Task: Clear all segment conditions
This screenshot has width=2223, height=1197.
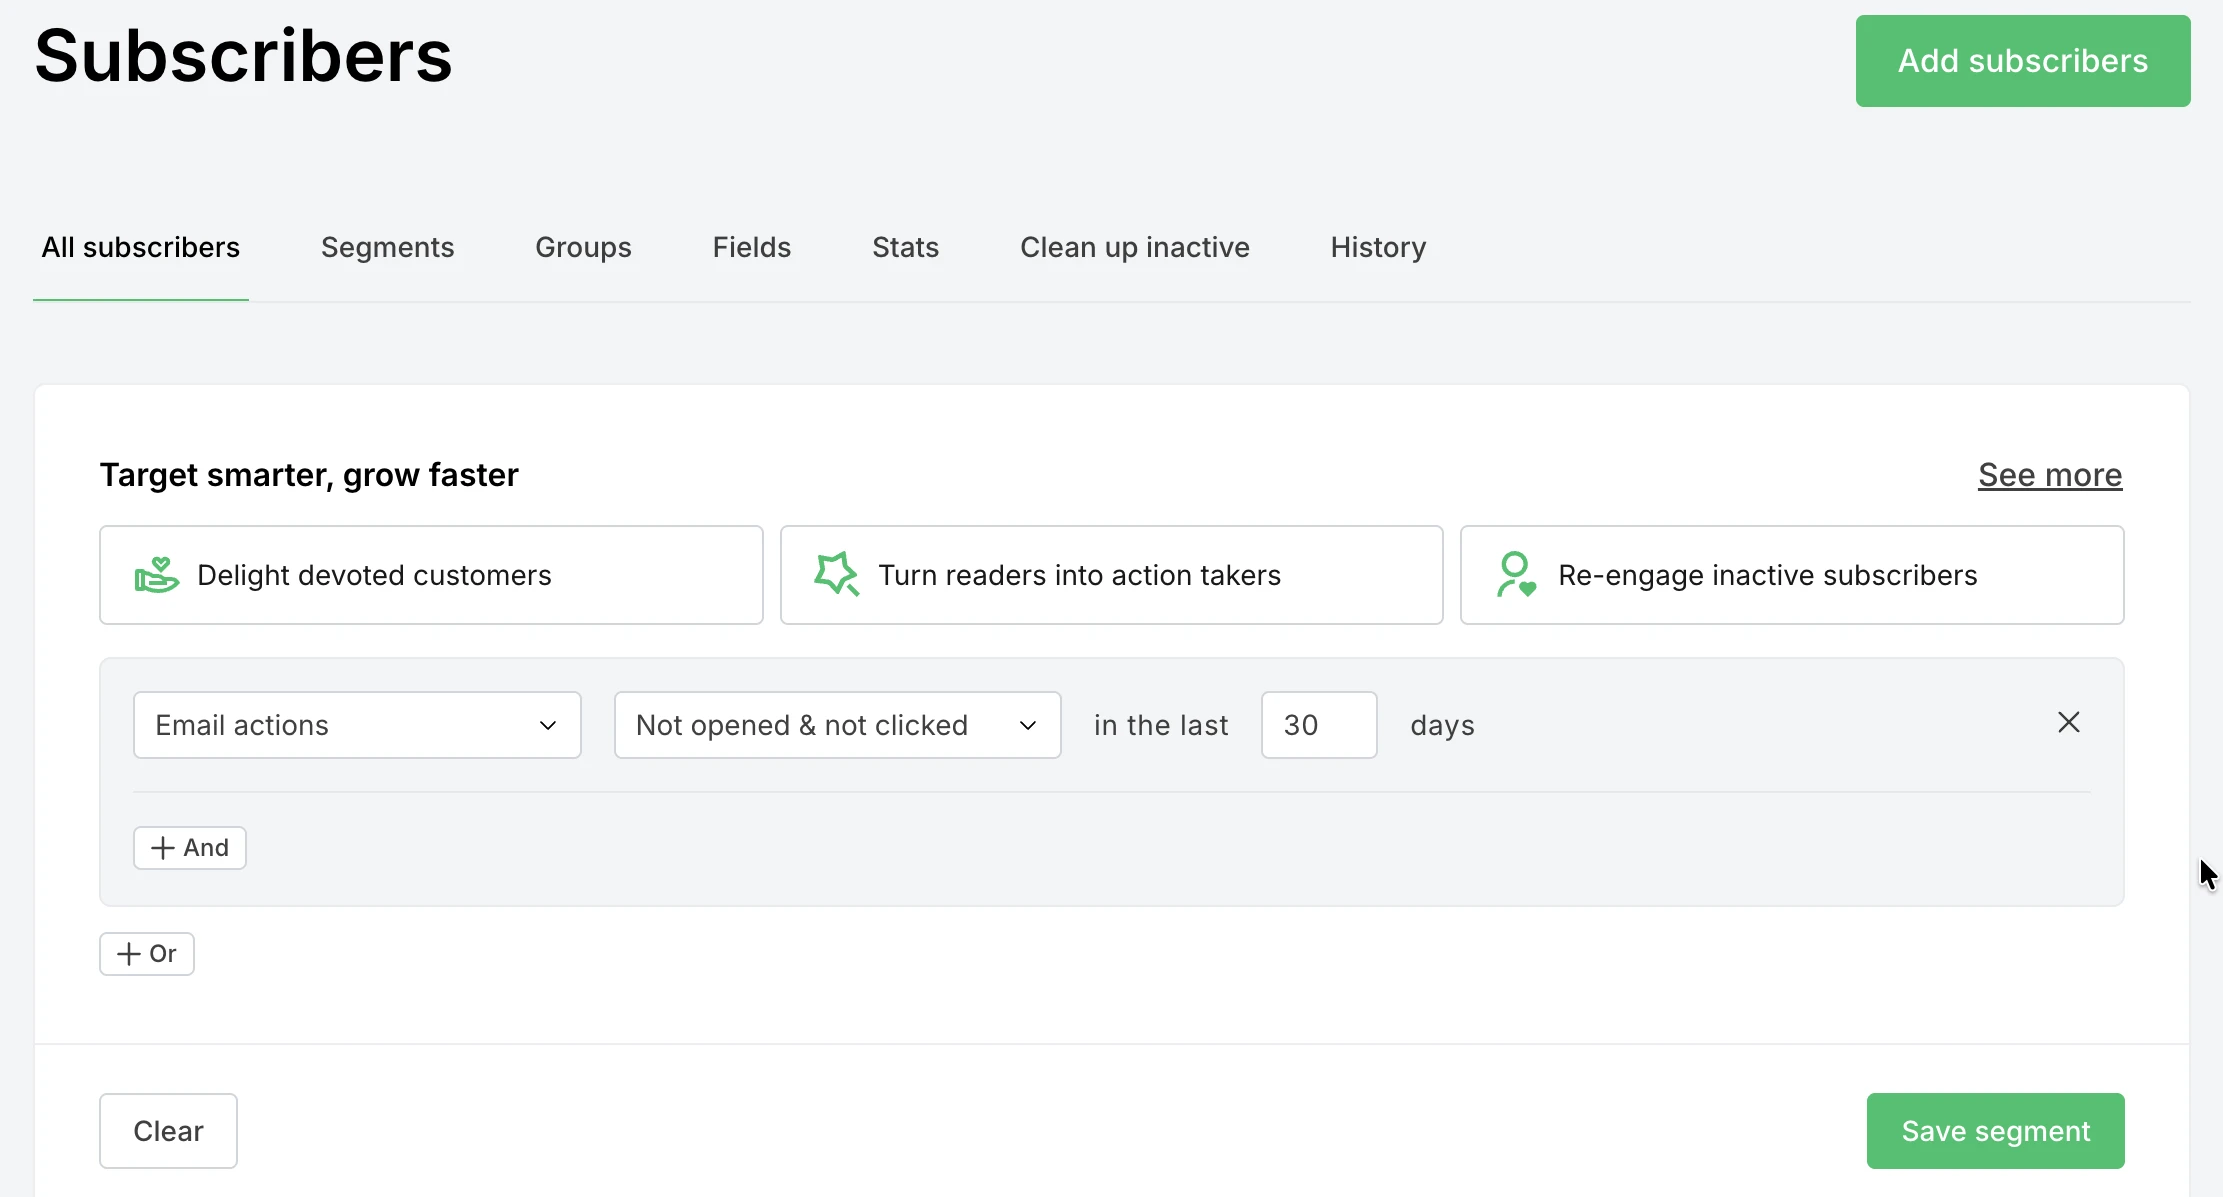Action: click(168, 1130)
